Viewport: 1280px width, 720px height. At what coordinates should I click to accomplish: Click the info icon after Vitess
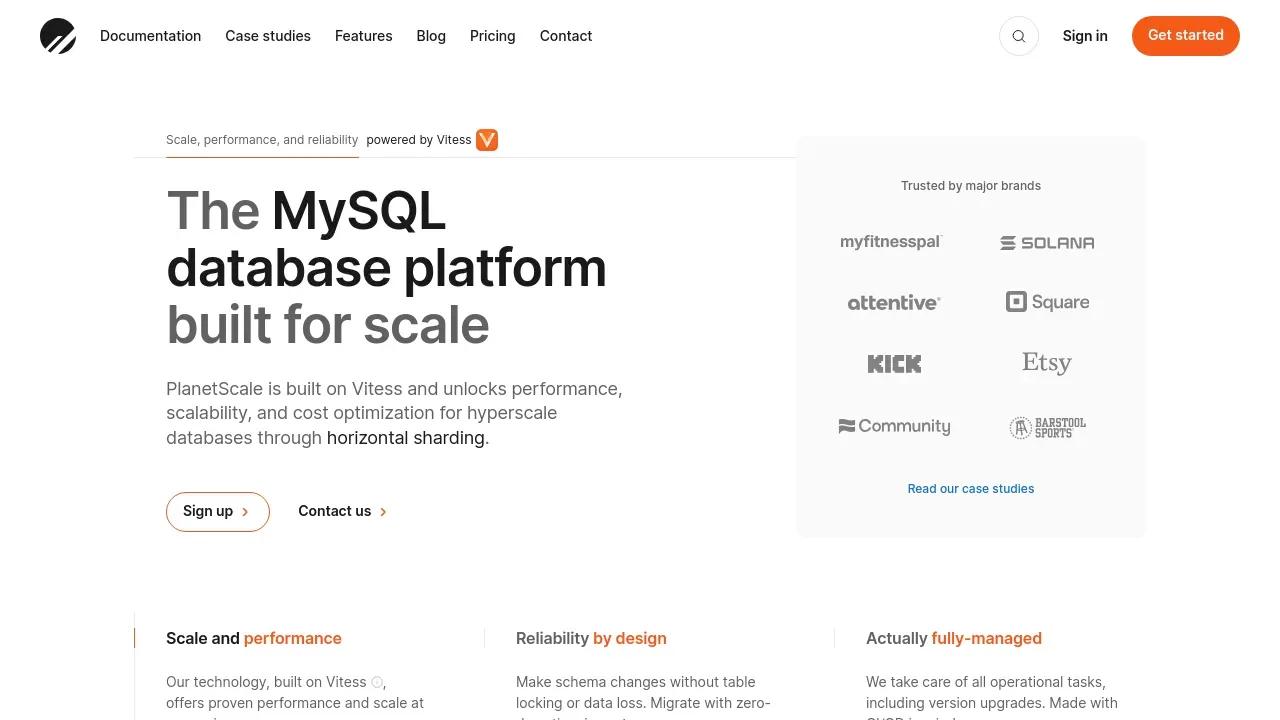pyautogui.click(x=377, y=682)
